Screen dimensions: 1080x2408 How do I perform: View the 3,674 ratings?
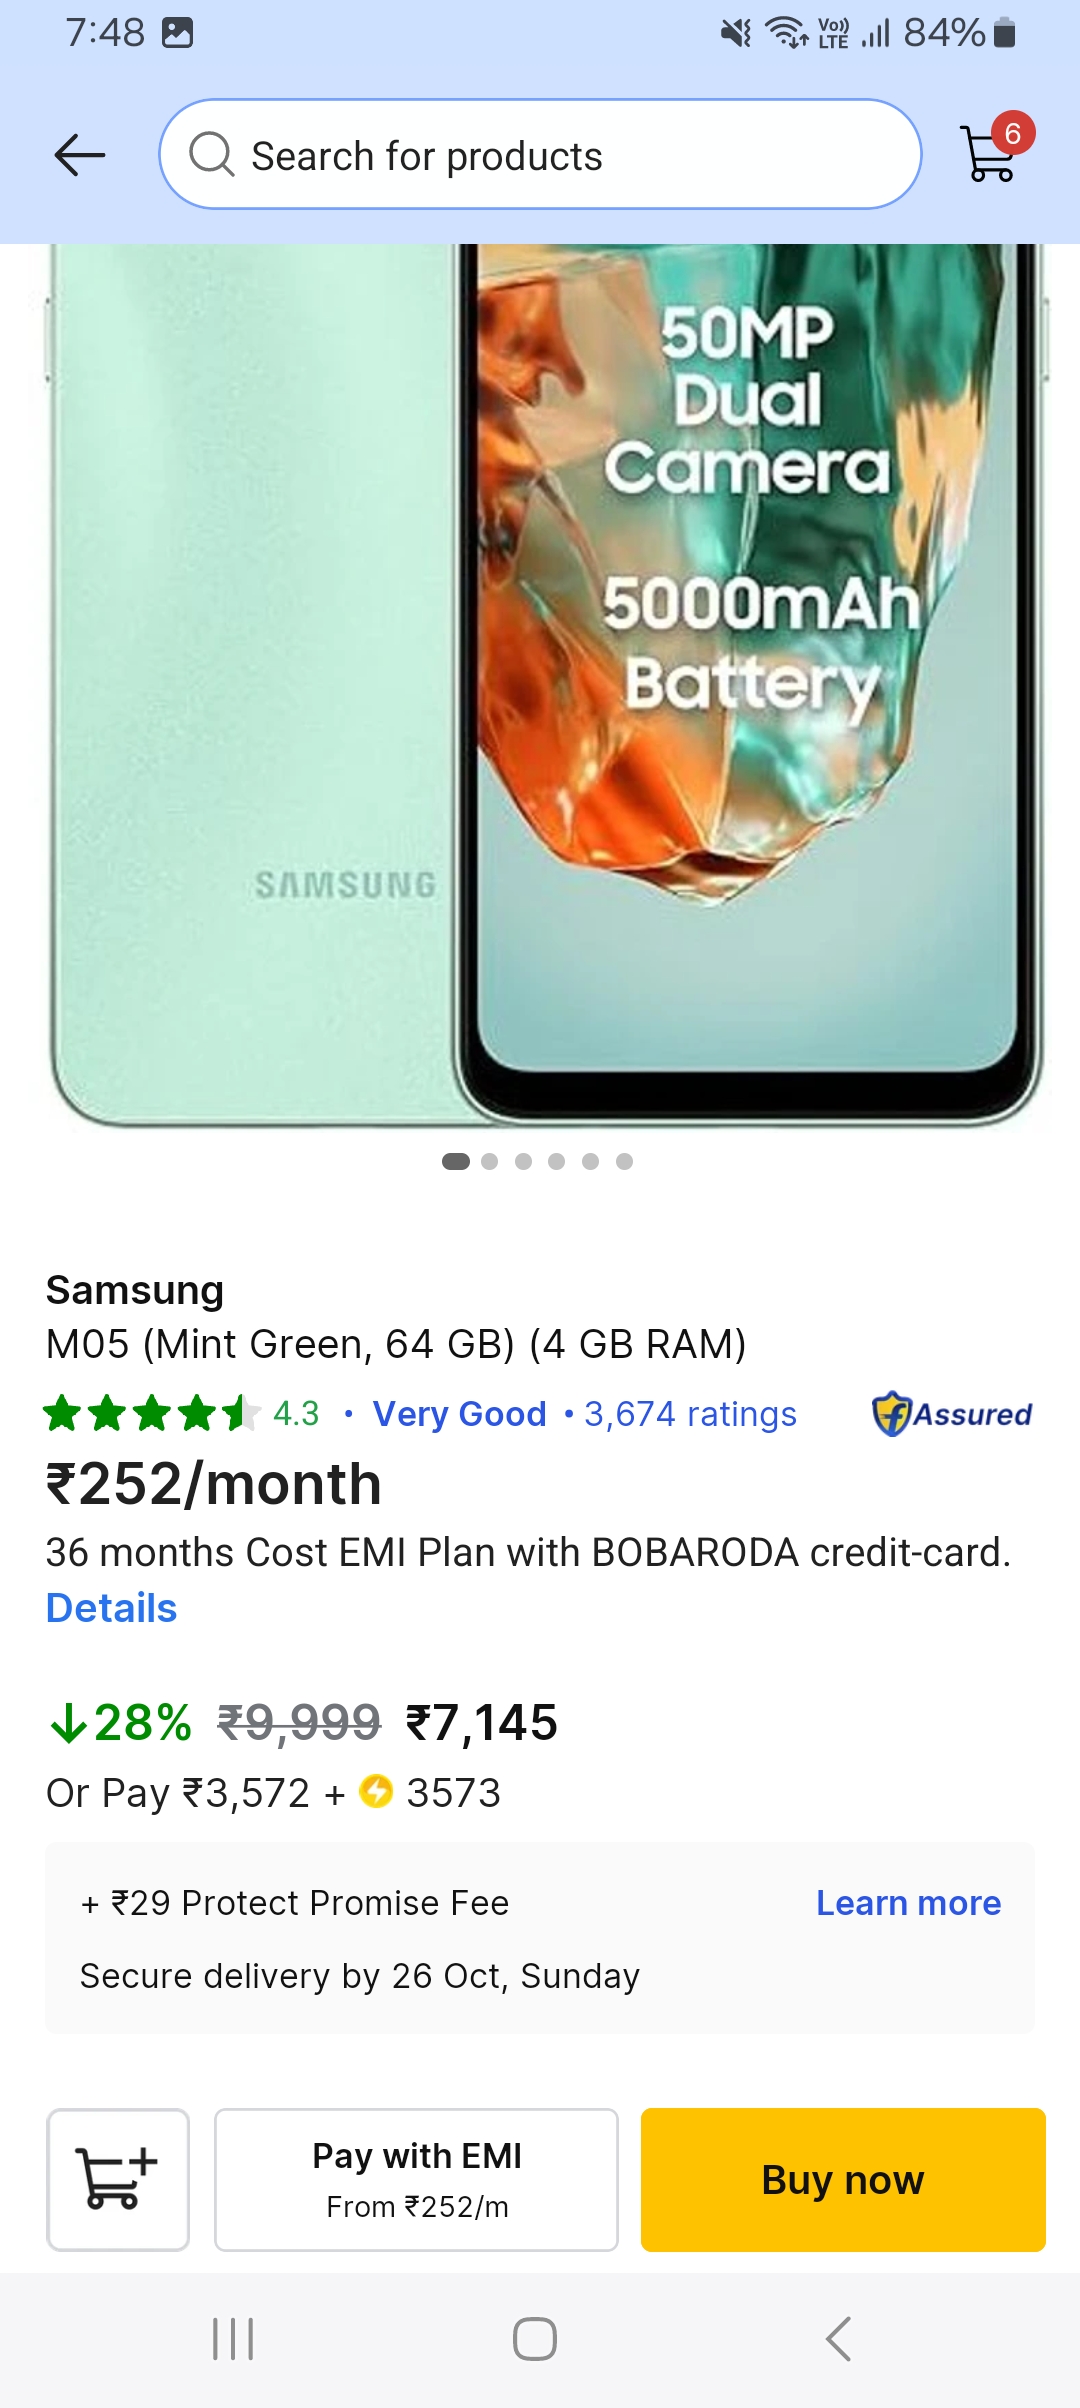point(690,1414)
